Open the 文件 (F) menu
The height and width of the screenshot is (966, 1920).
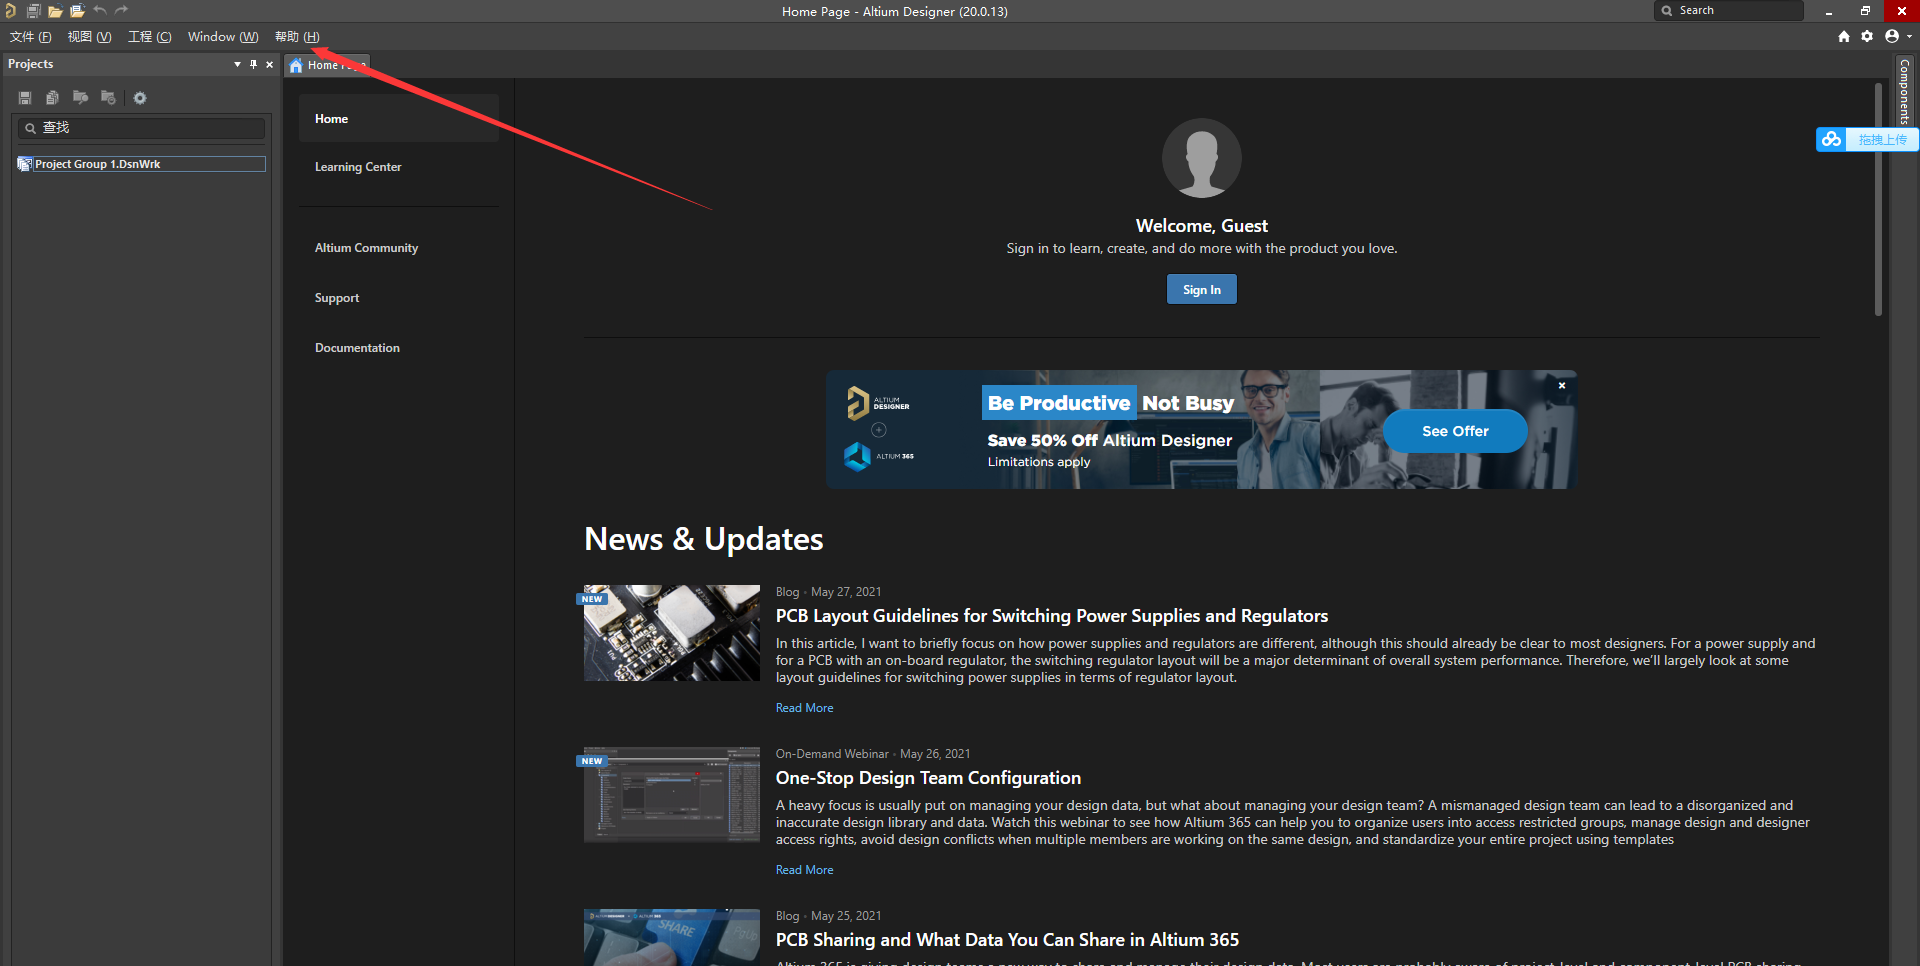pyautogui.click(x=31, y=37)
